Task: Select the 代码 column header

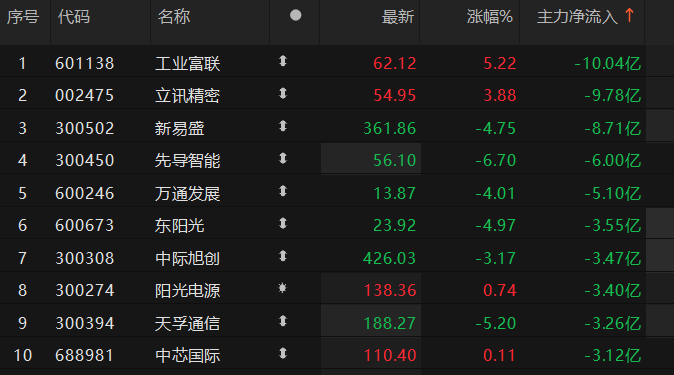Action: (x=74, y=17)
